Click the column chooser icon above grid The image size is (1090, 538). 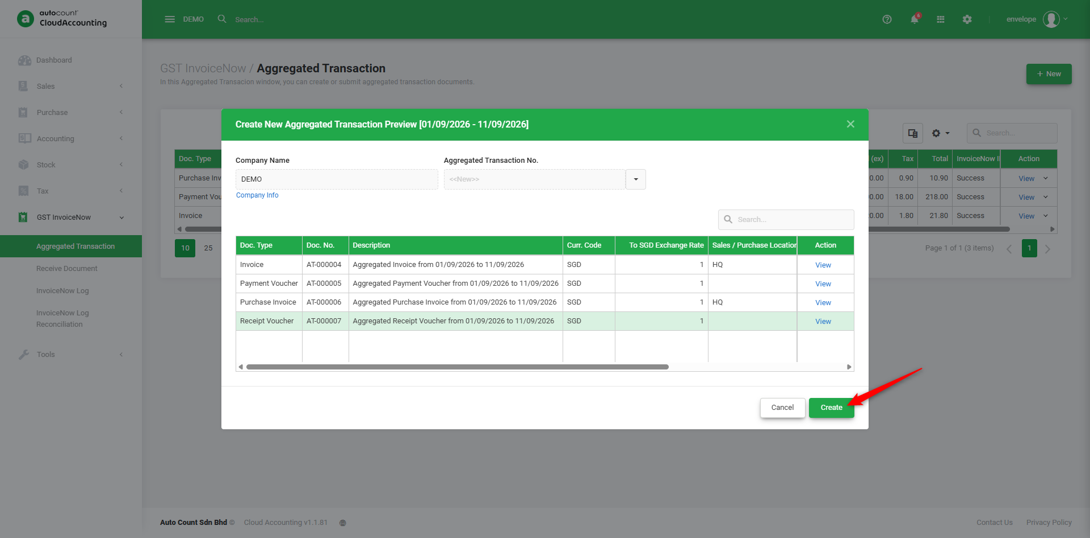pyautogui.click(x=913, y=133)
